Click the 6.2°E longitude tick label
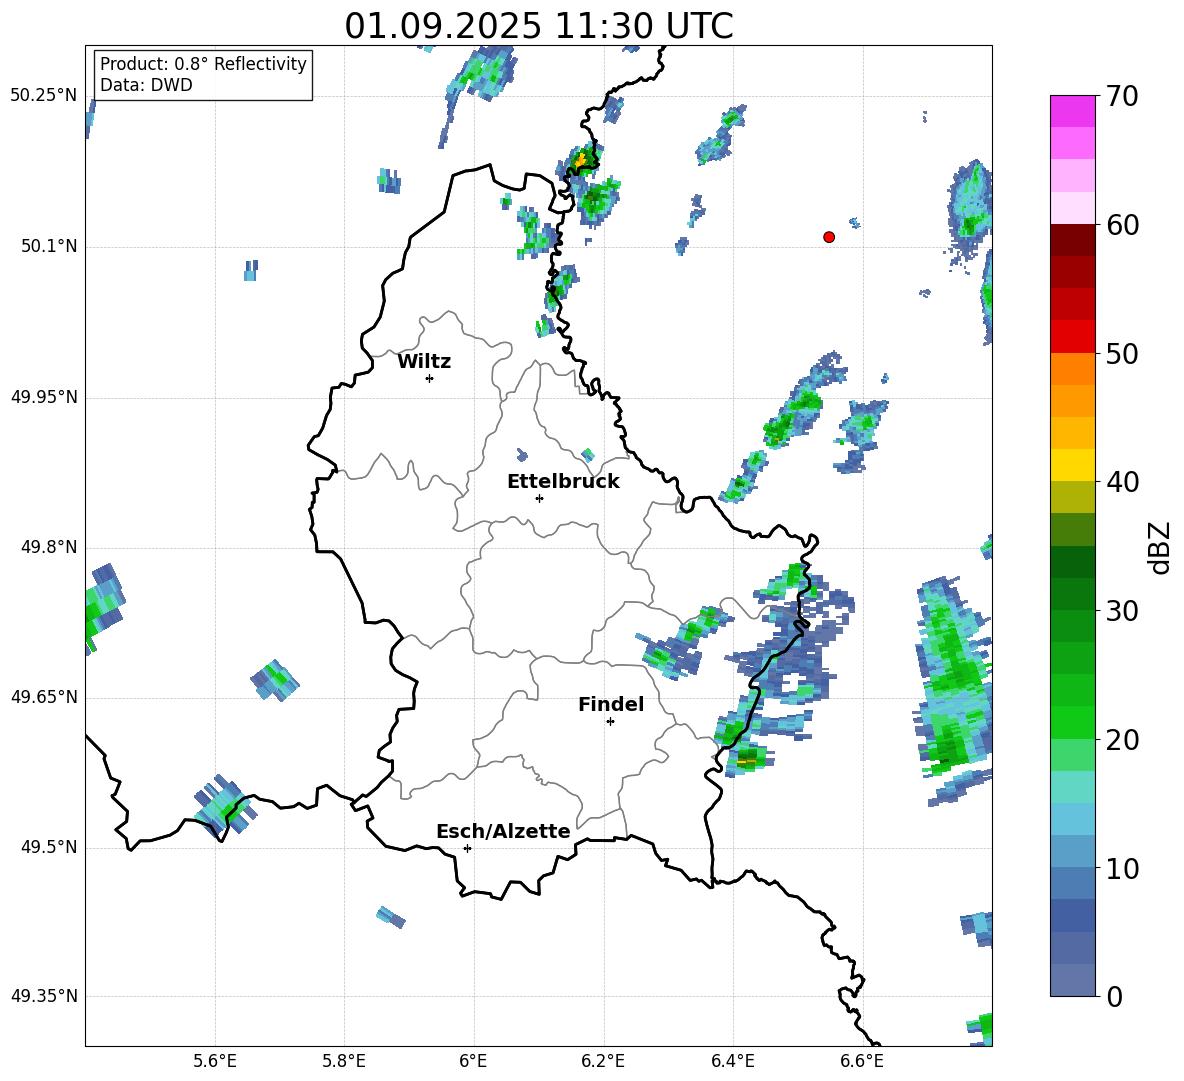1184x1081 pixels. point(603,1061)
